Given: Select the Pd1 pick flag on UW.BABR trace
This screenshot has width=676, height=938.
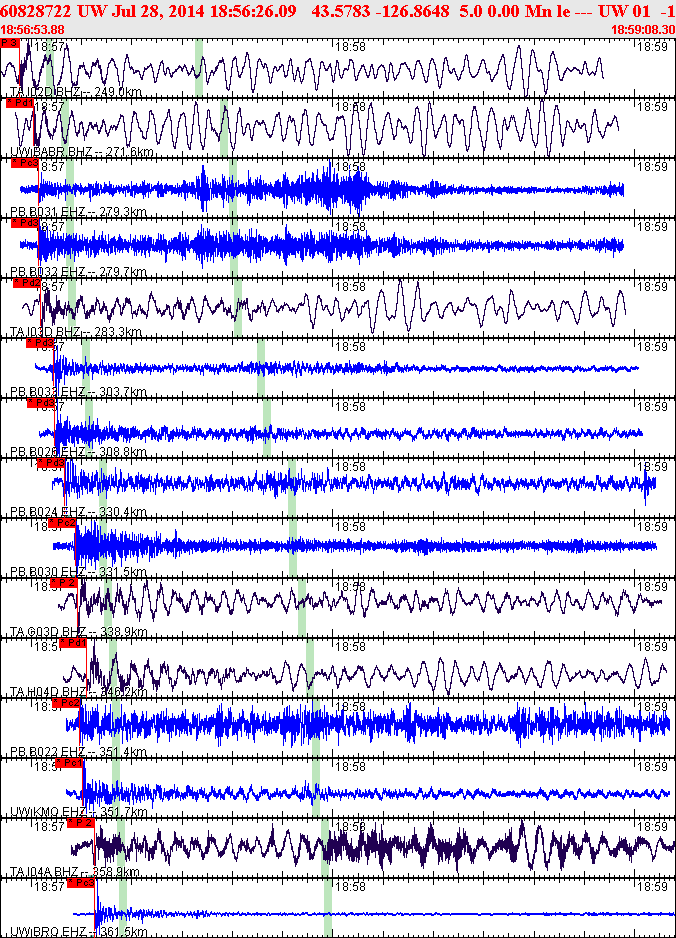Looking at the screenshot, I should pos(20,103).
